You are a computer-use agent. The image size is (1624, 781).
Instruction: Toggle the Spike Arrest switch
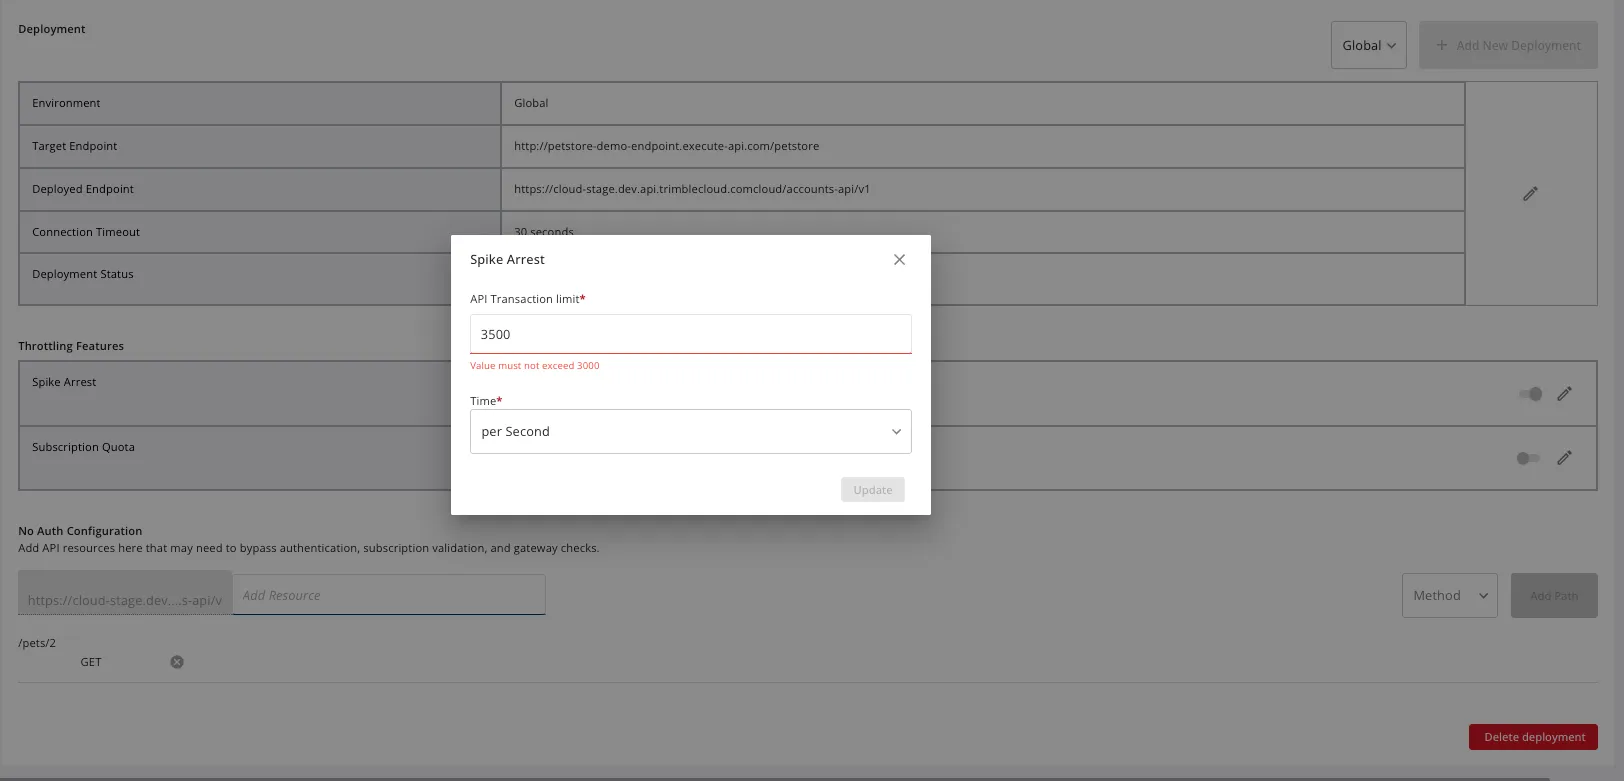1530,394
